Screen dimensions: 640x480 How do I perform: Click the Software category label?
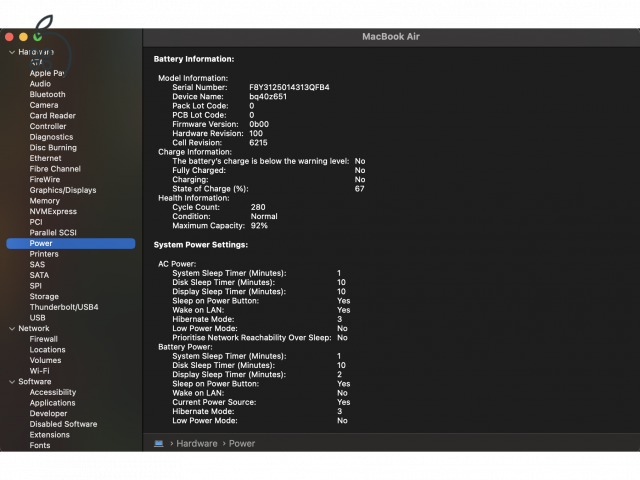(x=35, y=382)
